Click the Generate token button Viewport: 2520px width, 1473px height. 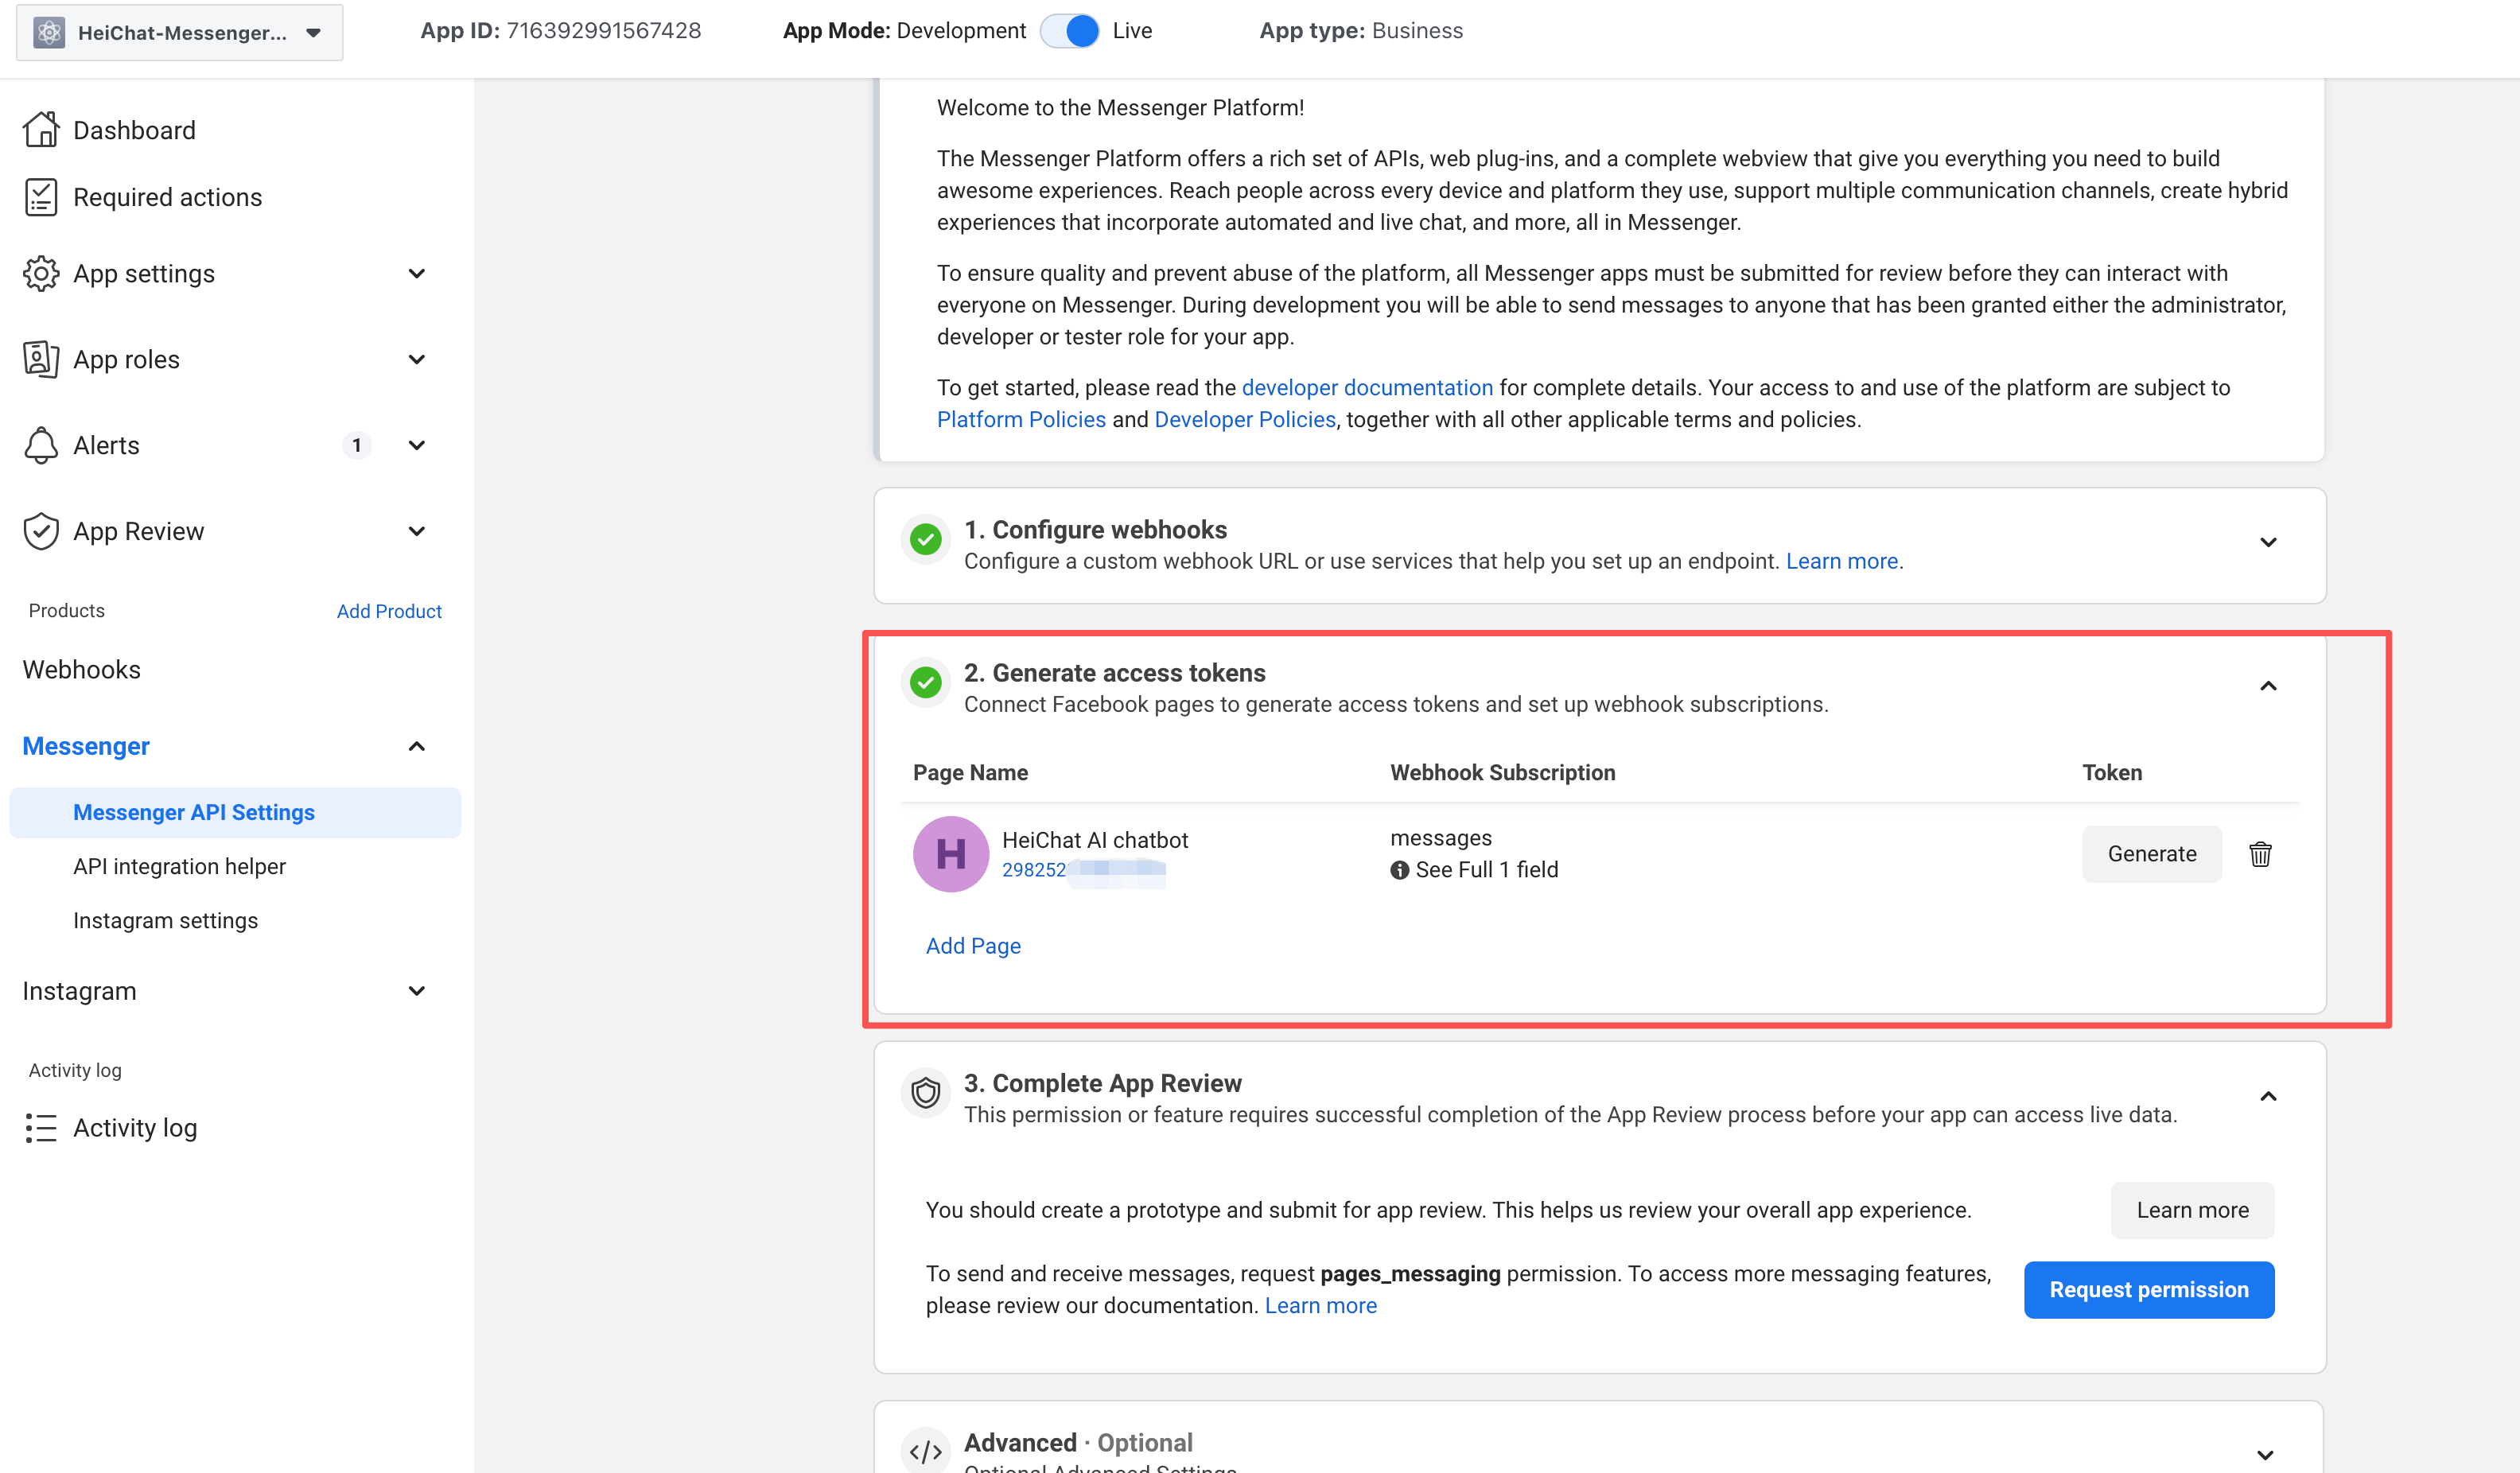click(2151, 854)
